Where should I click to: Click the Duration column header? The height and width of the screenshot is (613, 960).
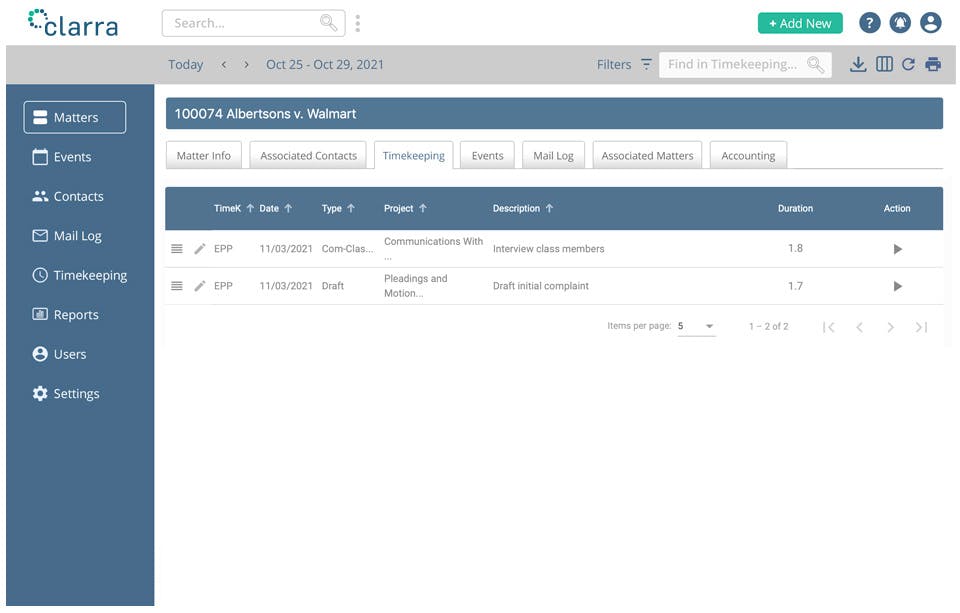click(795, 208)
